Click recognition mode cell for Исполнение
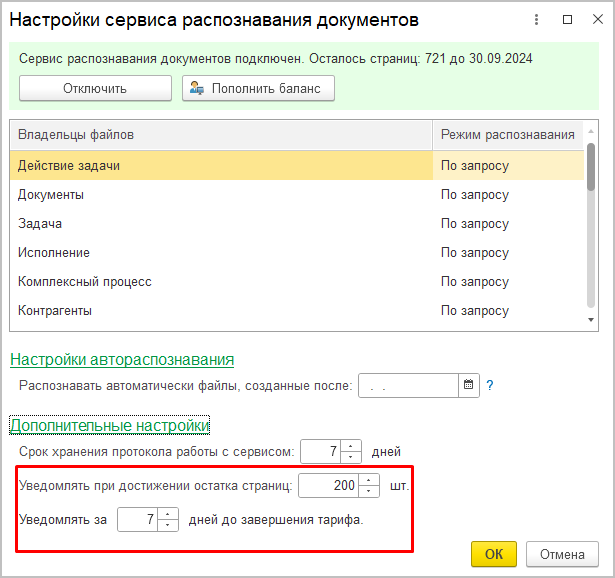Image resolution: width=615 pixels, height=578 pixels. (x=508, y=253)
